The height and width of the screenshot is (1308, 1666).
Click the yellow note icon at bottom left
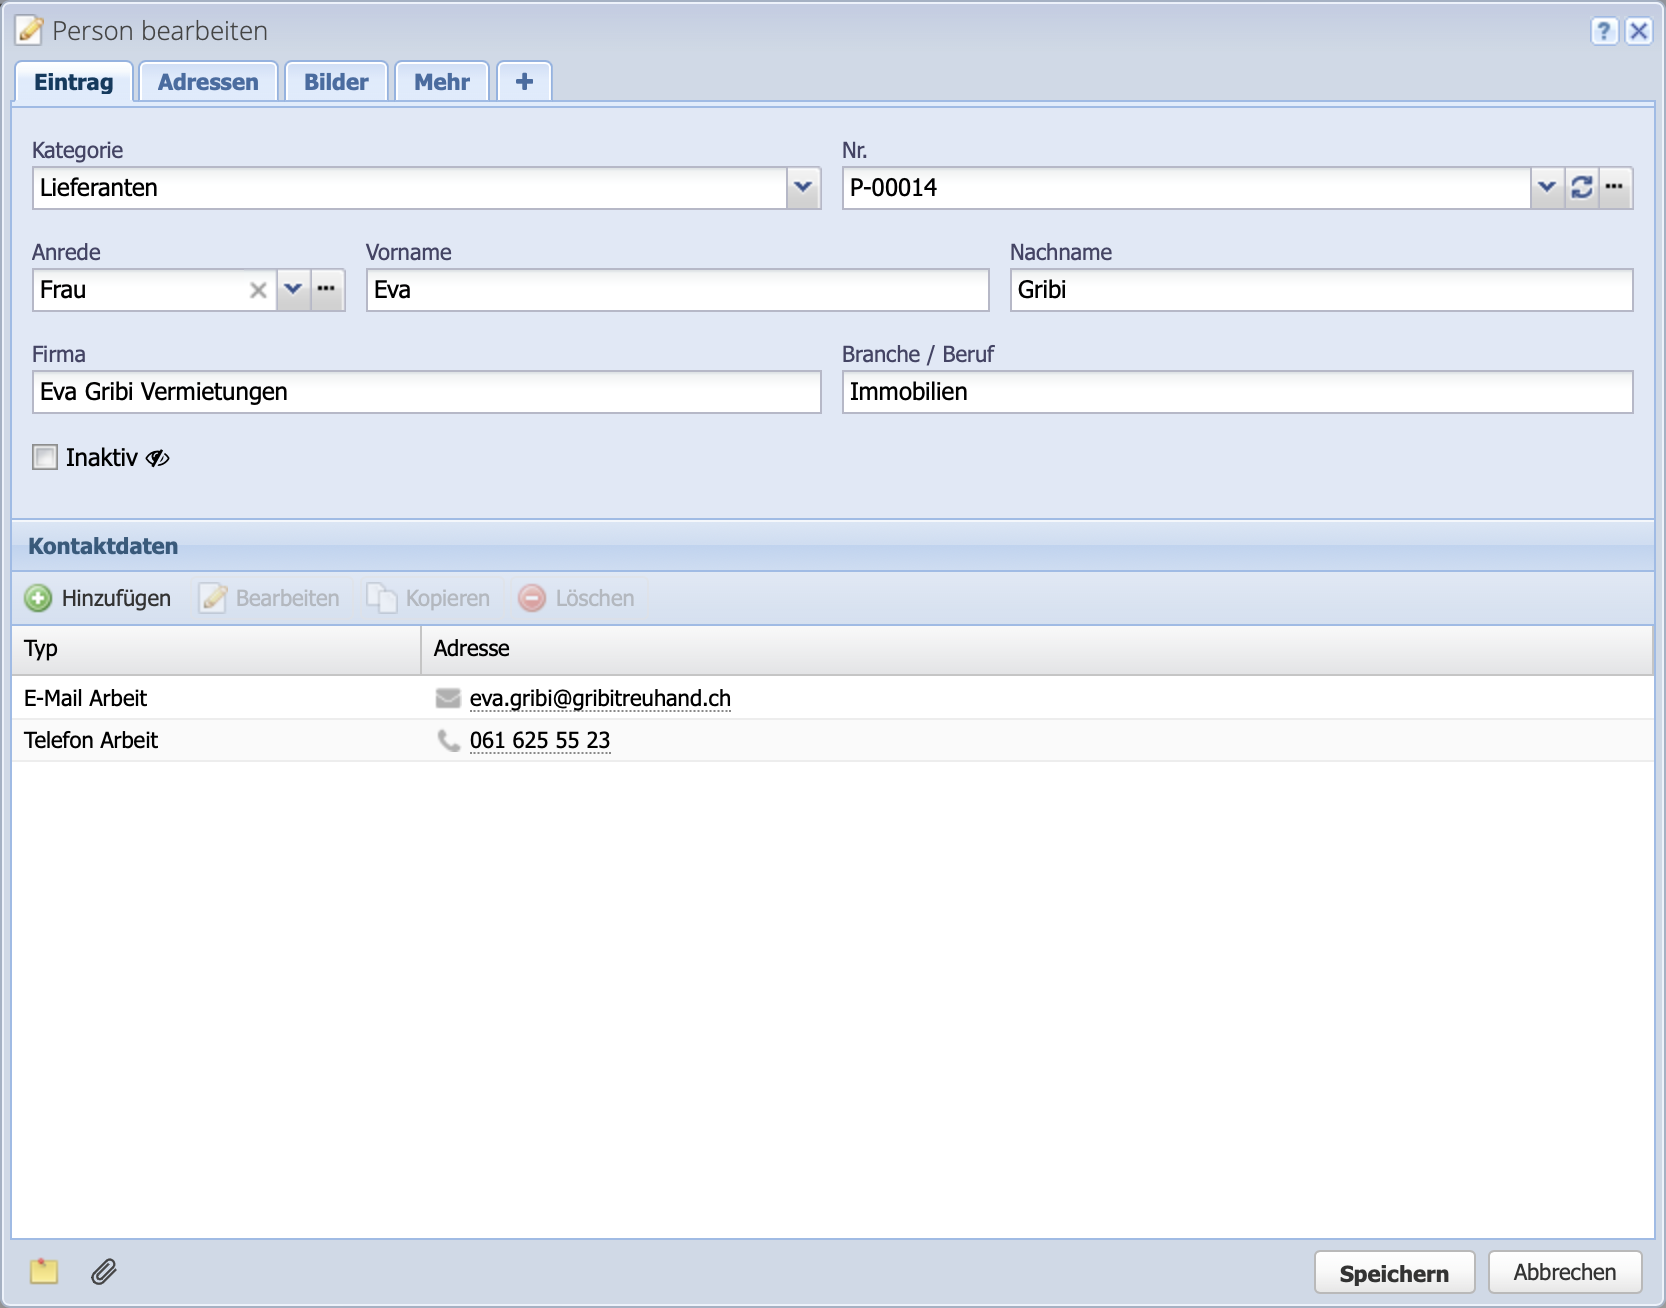44,1272
